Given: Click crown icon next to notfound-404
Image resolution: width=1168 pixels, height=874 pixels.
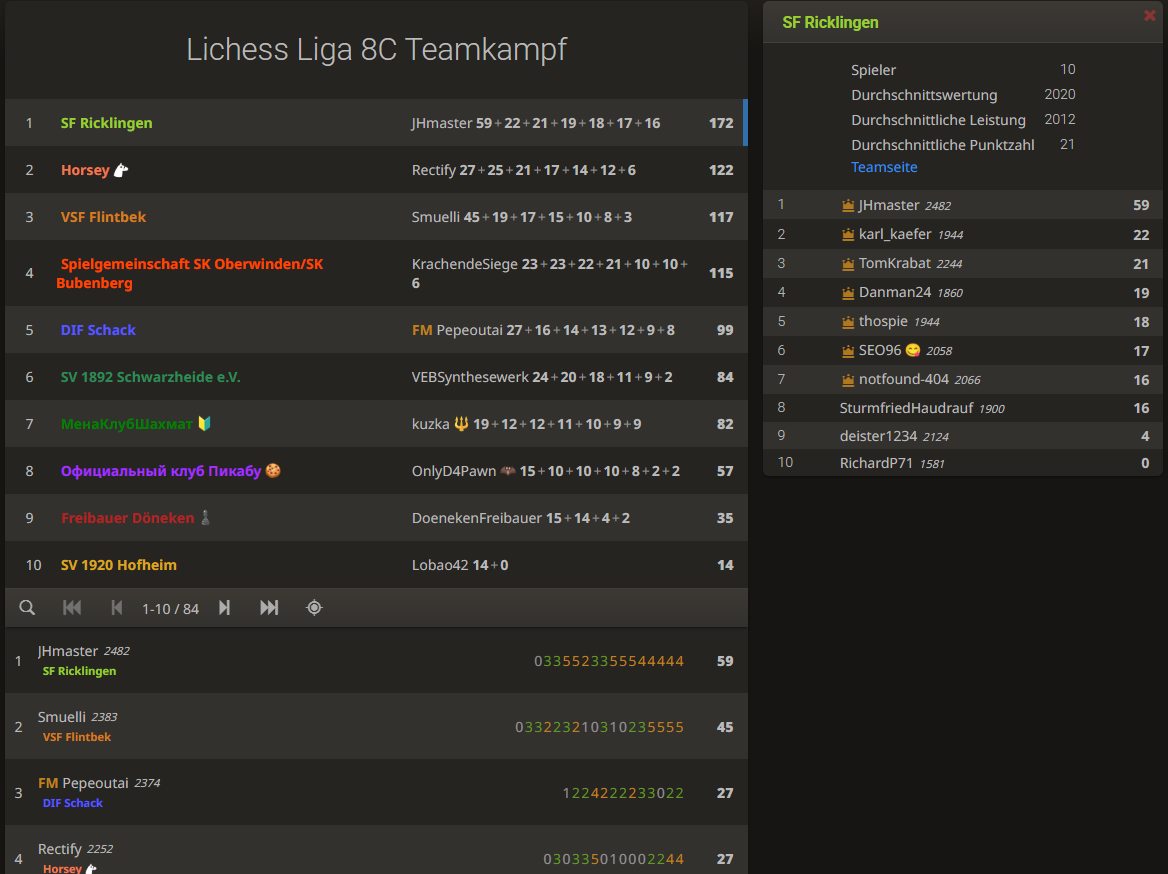Looking at the screenshot, I should [x=848, y=379].
